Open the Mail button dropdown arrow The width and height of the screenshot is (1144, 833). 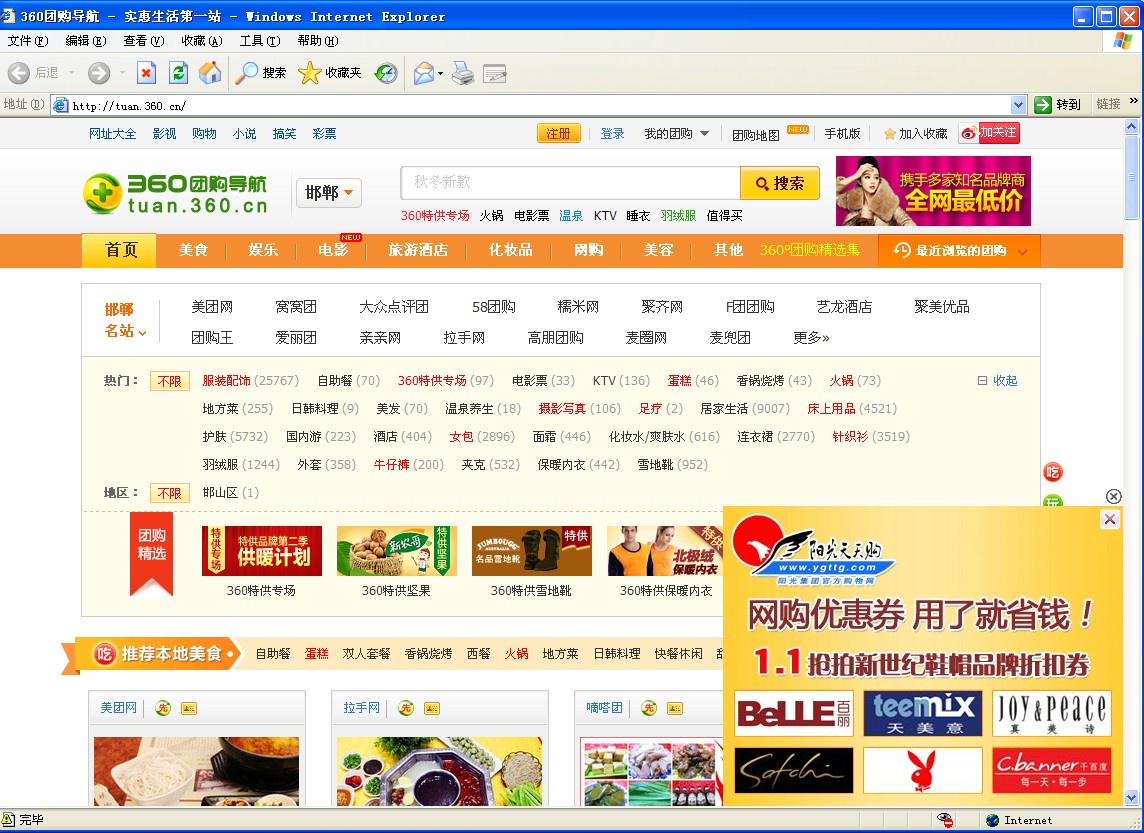(x=440, y=73)
